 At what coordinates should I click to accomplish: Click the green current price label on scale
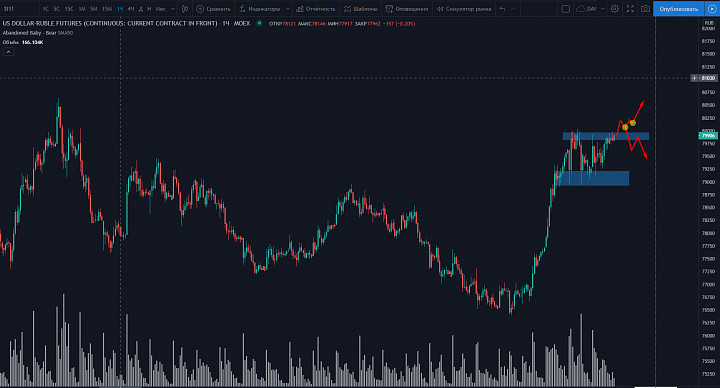point(708,135)
